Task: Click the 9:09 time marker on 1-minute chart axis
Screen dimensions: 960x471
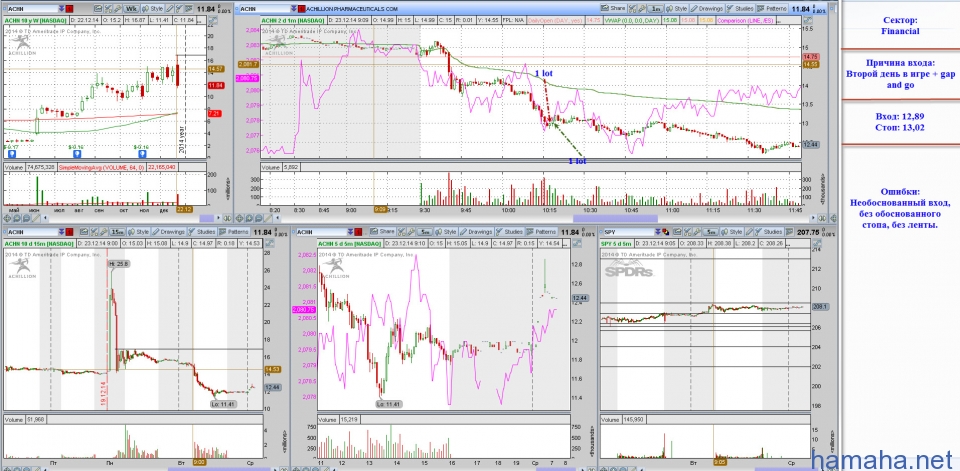Action: tap(380, 209)
